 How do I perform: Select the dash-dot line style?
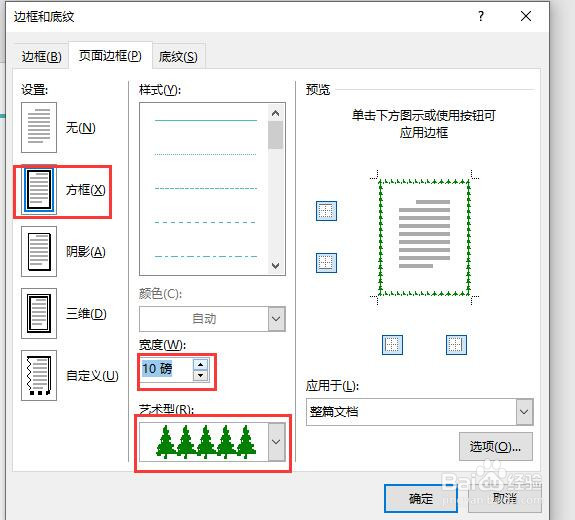coord(205,256)
